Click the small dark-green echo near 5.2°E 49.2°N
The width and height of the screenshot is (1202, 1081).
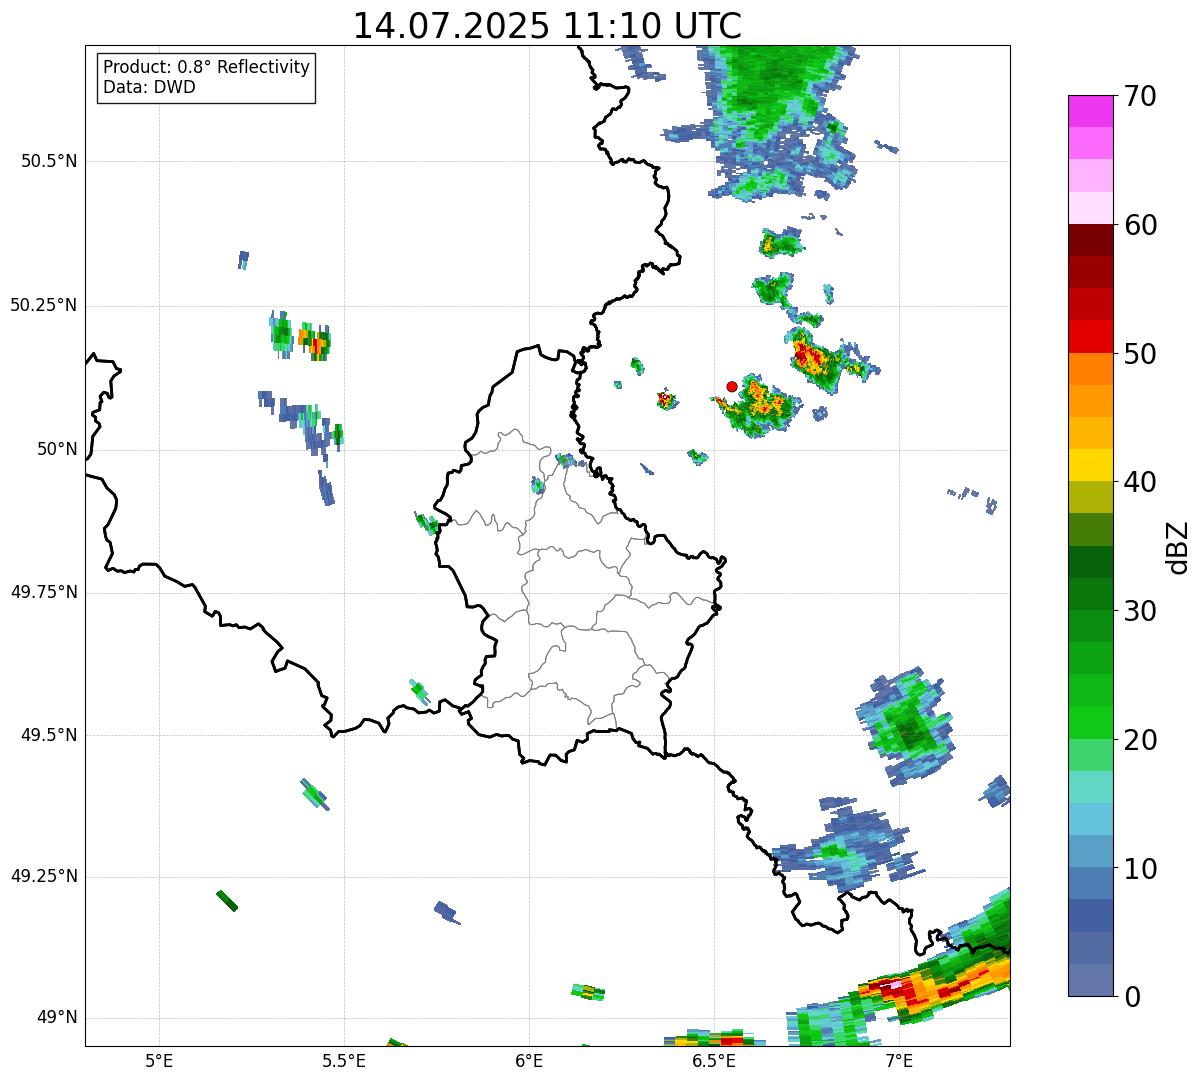227,900
